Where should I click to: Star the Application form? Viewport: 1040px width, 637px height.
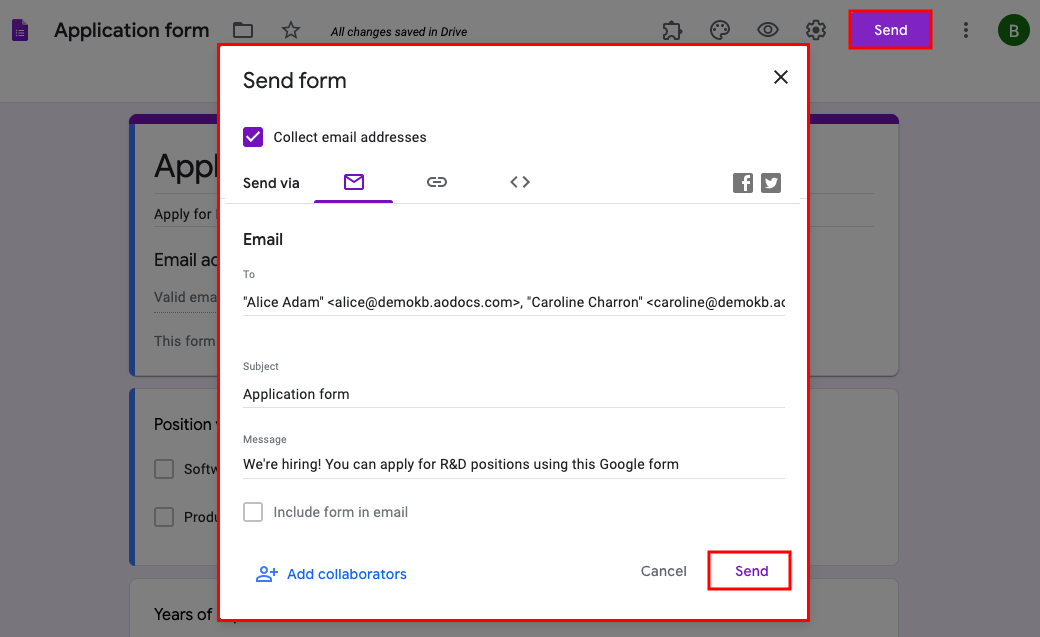pyautogui.click(x=291, y=30)
